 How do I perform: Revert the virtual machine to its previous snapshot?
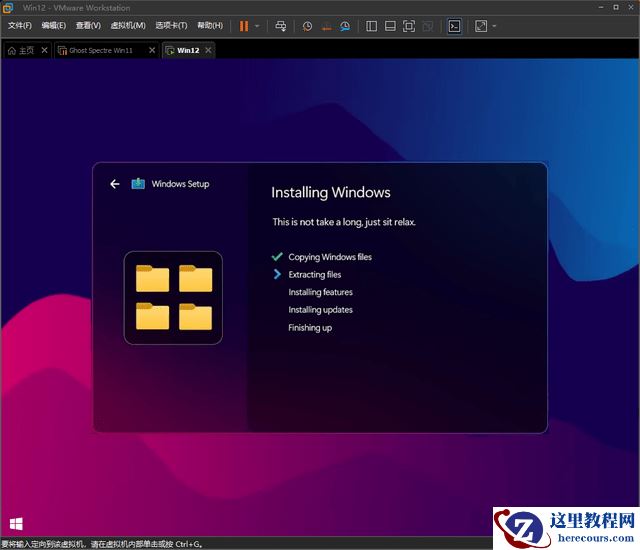pos(326,27)
